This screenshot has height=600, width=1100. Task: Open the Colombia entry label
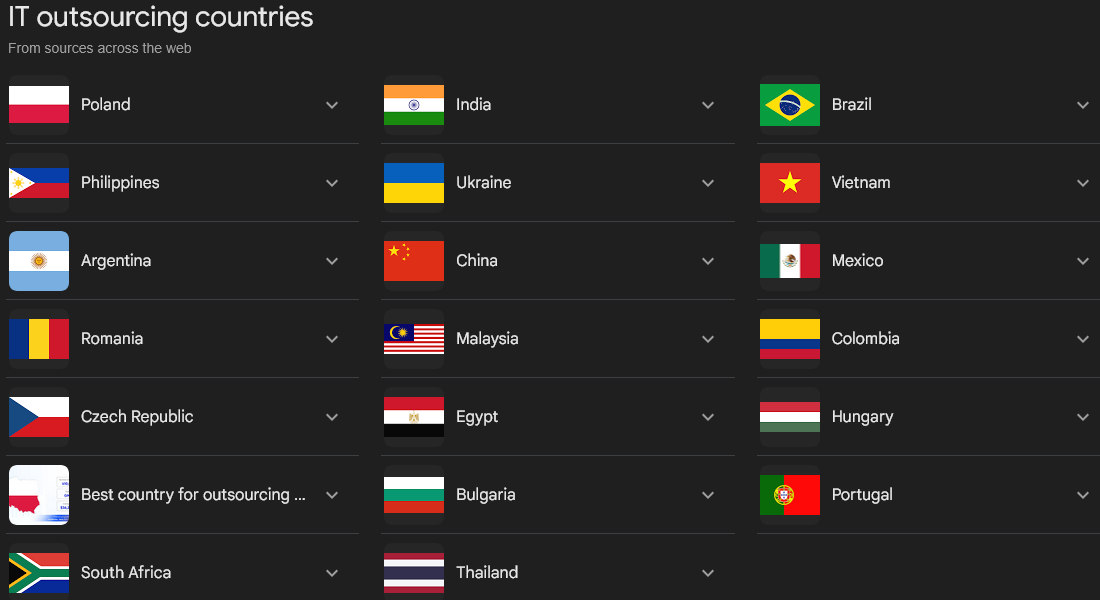tap(865, 338)
